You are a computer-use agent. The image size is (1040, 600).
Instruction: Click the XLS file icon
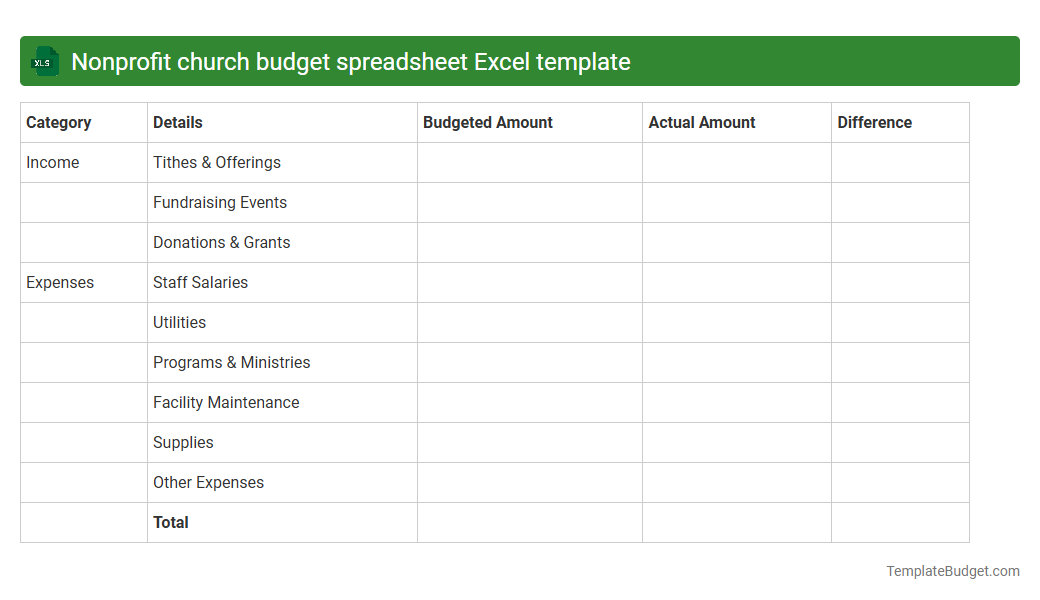pyautogui.click(x=44, y=61)
